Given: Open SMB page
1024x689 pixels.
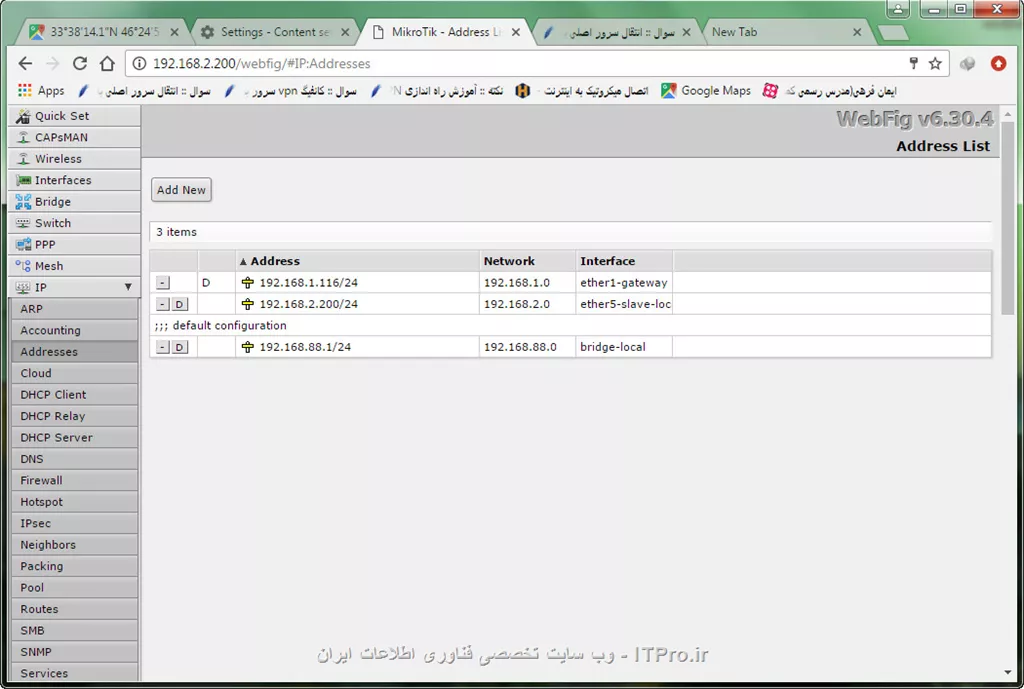Looking at the screenshot, I should click(74, 630).
